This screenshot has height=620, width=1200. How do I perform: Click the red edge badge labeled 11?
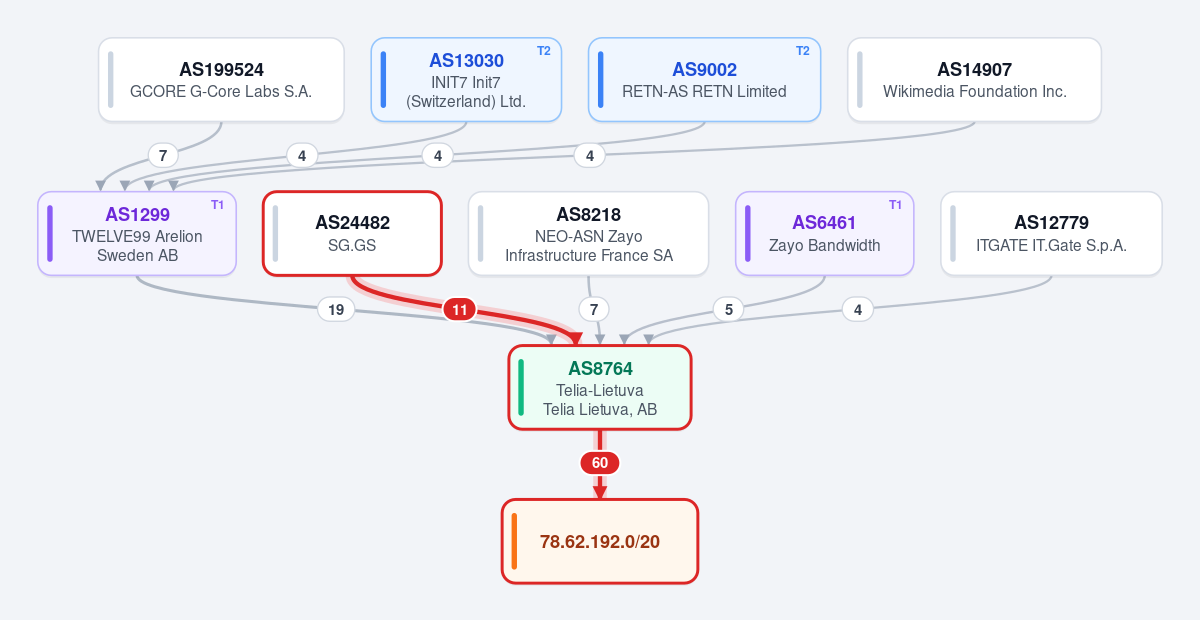459,310
